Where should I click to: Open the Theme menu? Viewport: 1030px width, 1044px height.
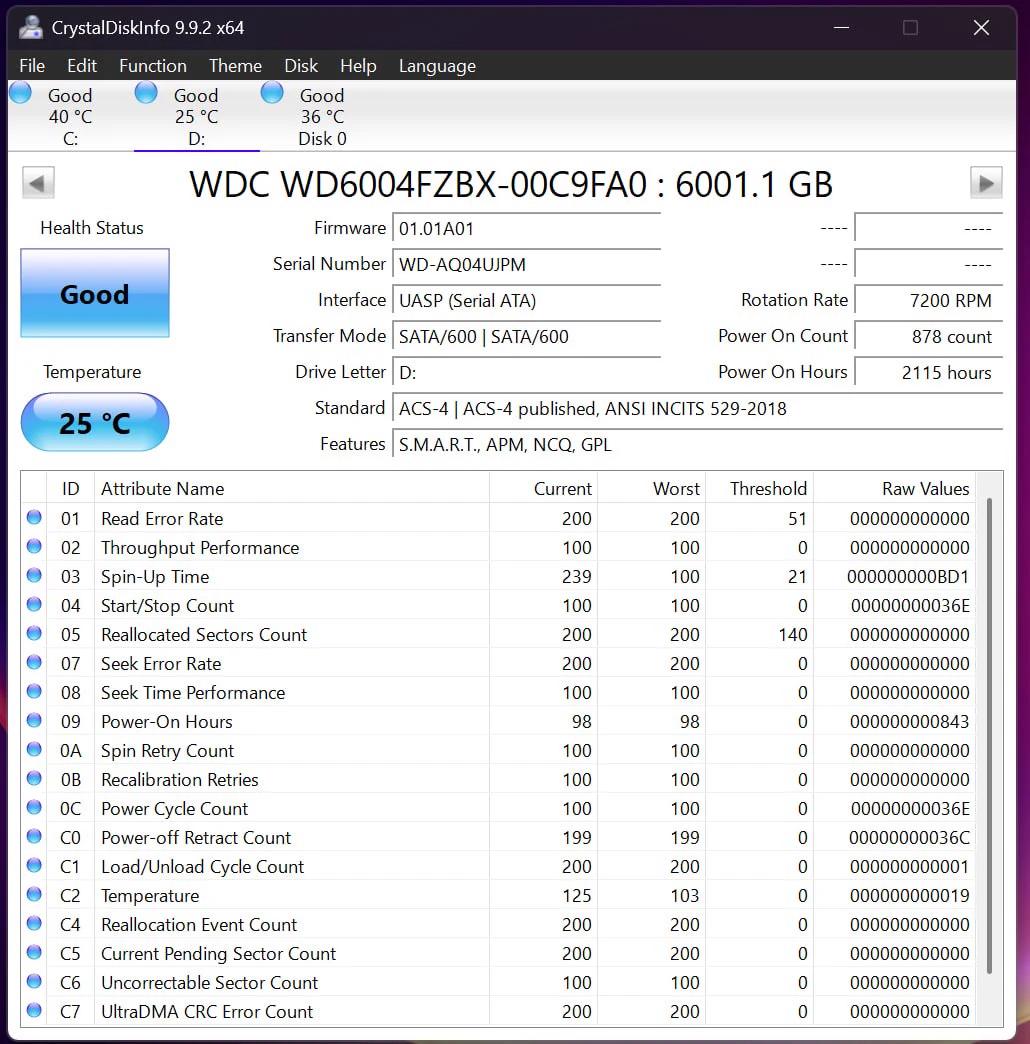click(235, 66)
